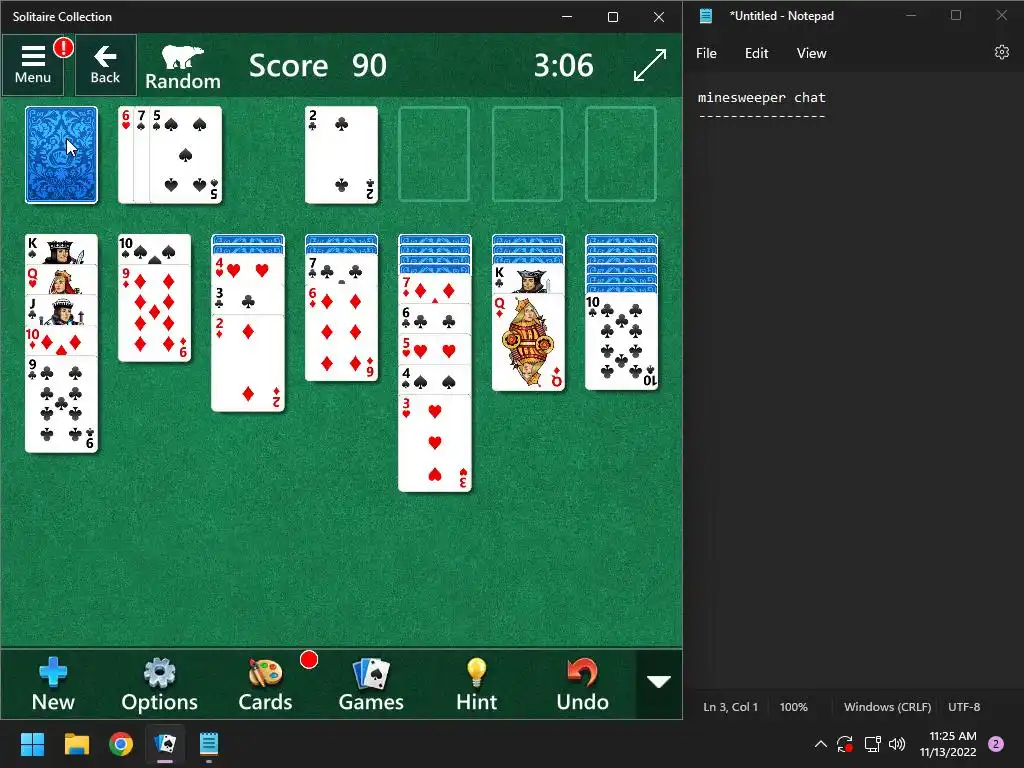This screenshot has height=768, width=1024.
Task: Click the 2 of clubs foundation card
Action: click(x=342, y=155)
